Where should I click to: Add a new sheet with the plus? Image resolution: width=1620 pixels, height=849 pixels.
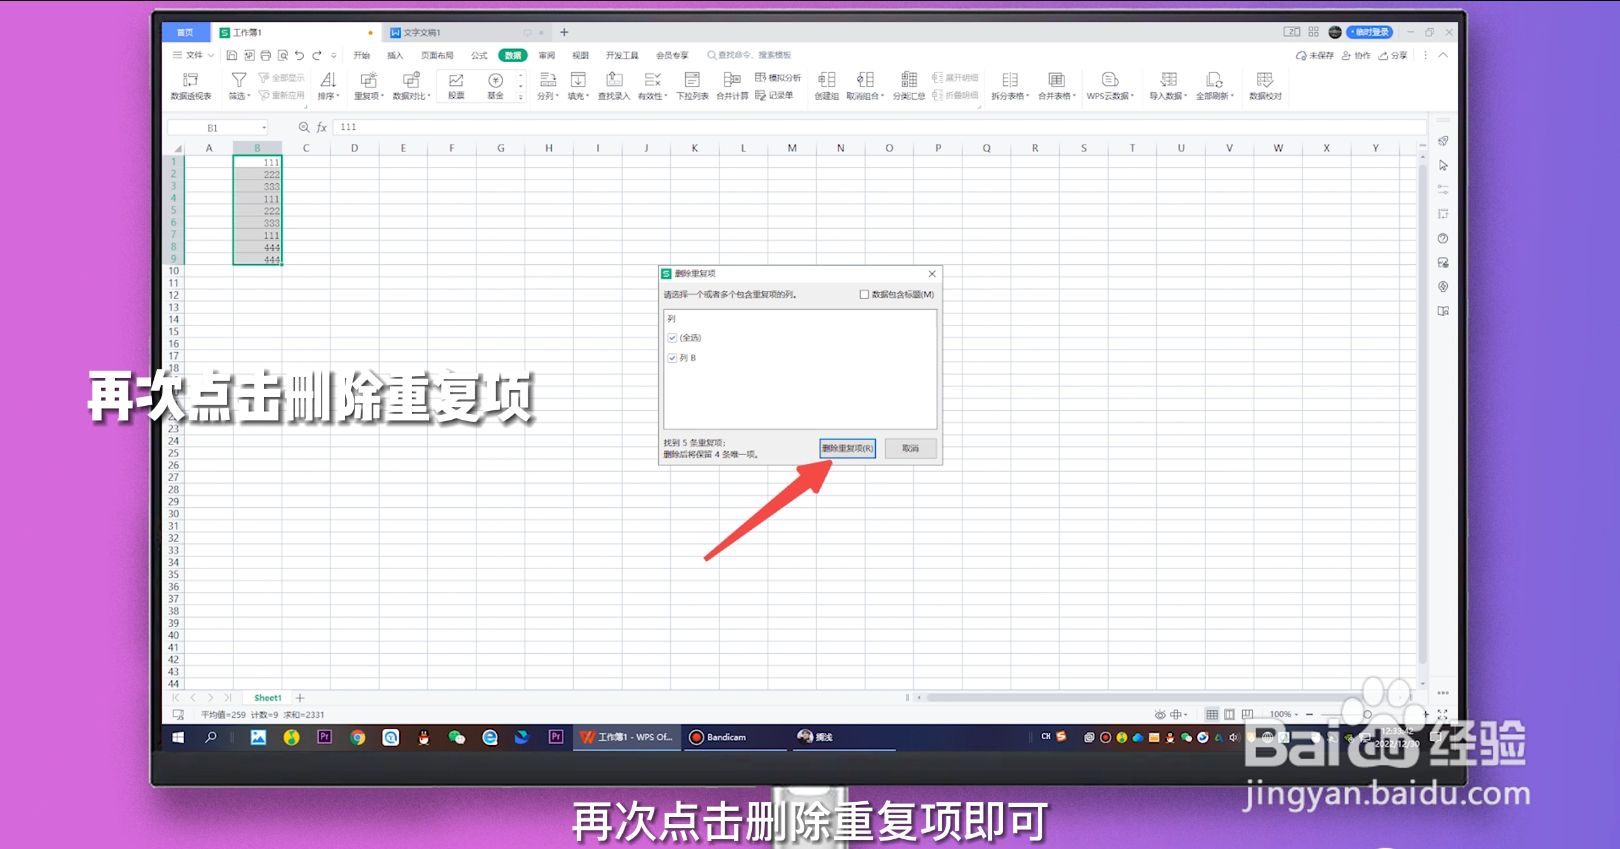[x=300, y=698]
